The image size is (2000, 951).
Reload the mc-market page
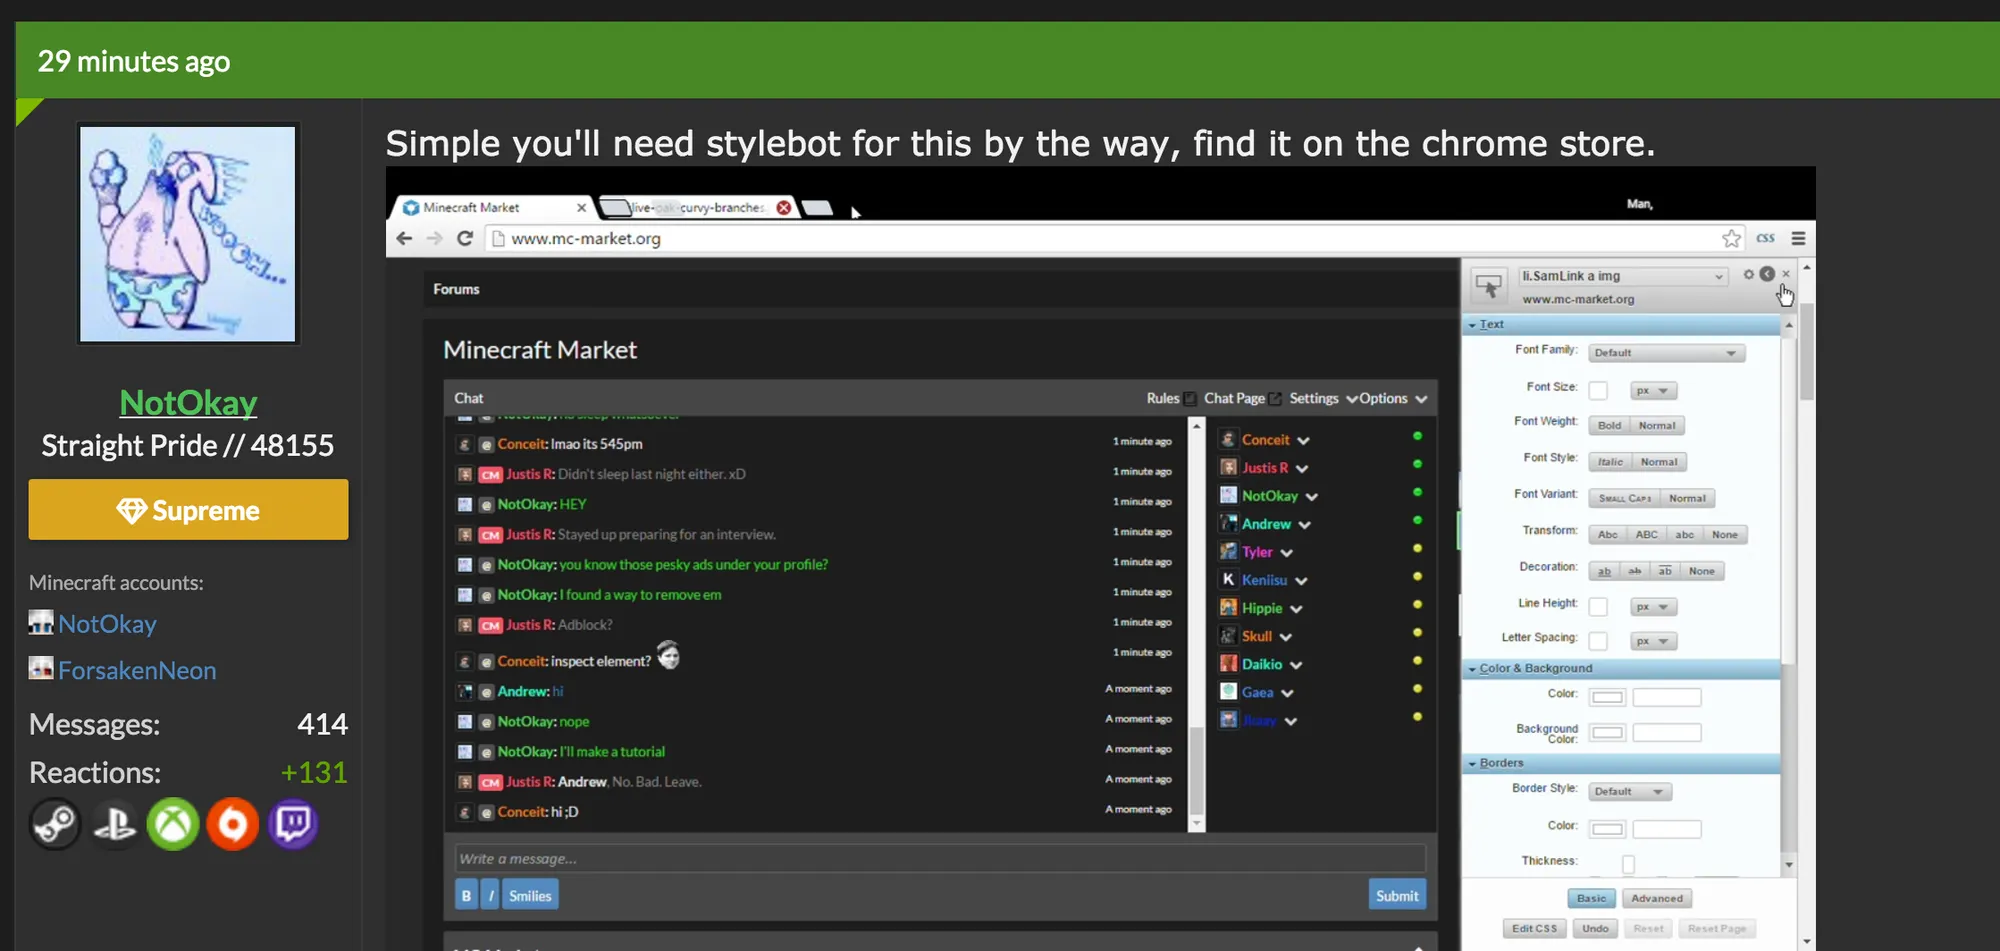coord(465,238)
